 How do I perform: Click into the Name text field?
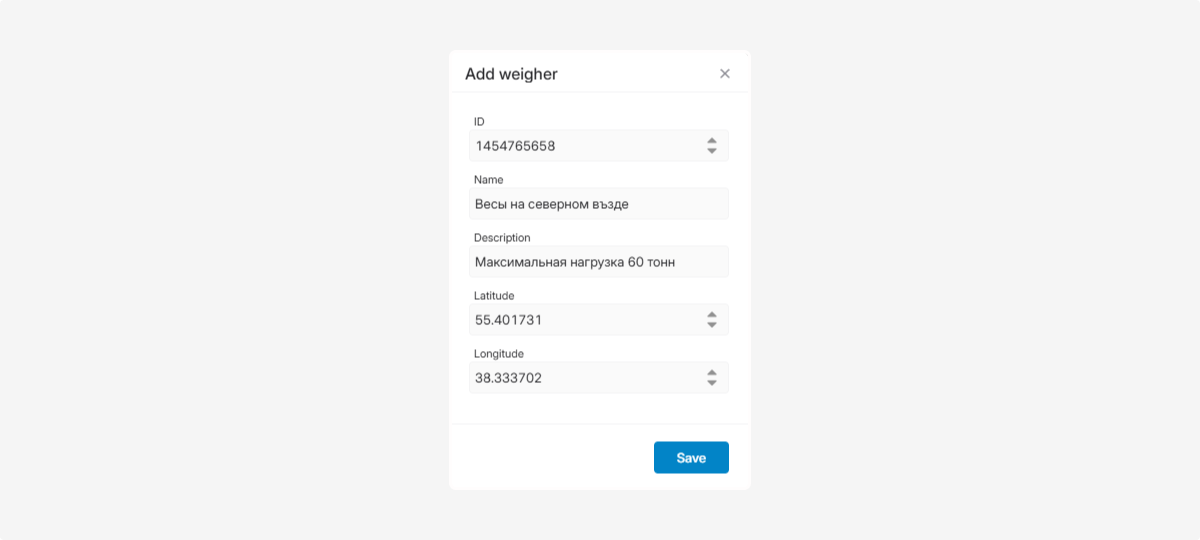(598, 204)
